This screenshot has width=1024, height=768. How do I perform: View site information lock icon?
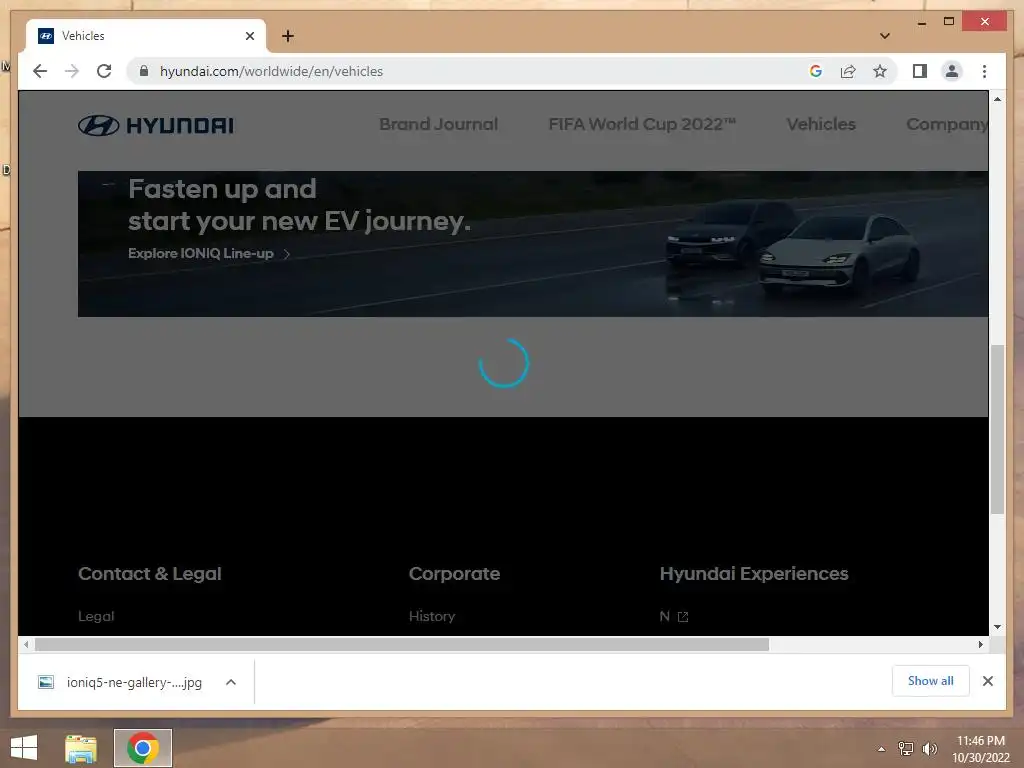pos(144,71)
